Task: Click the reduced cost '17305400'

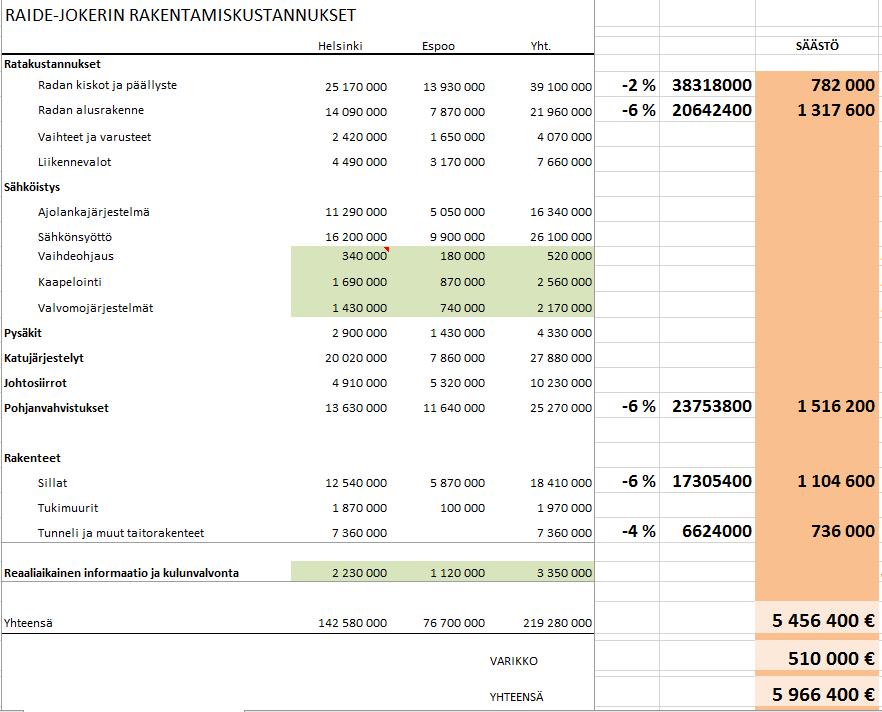Action: (712, 481)
